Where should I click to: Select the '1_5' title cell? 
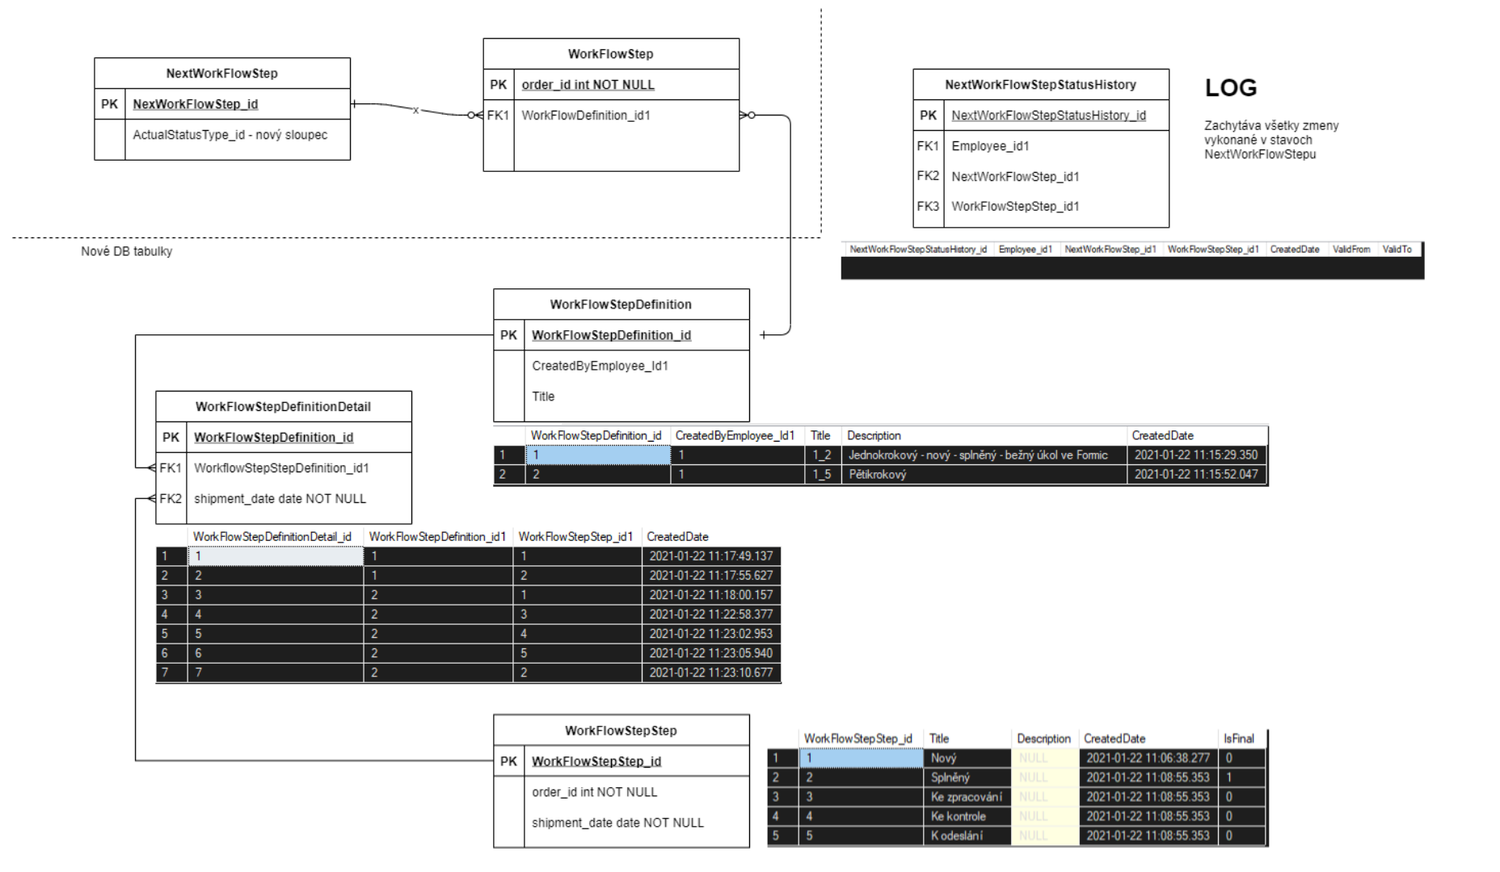[x=824, y=474]
